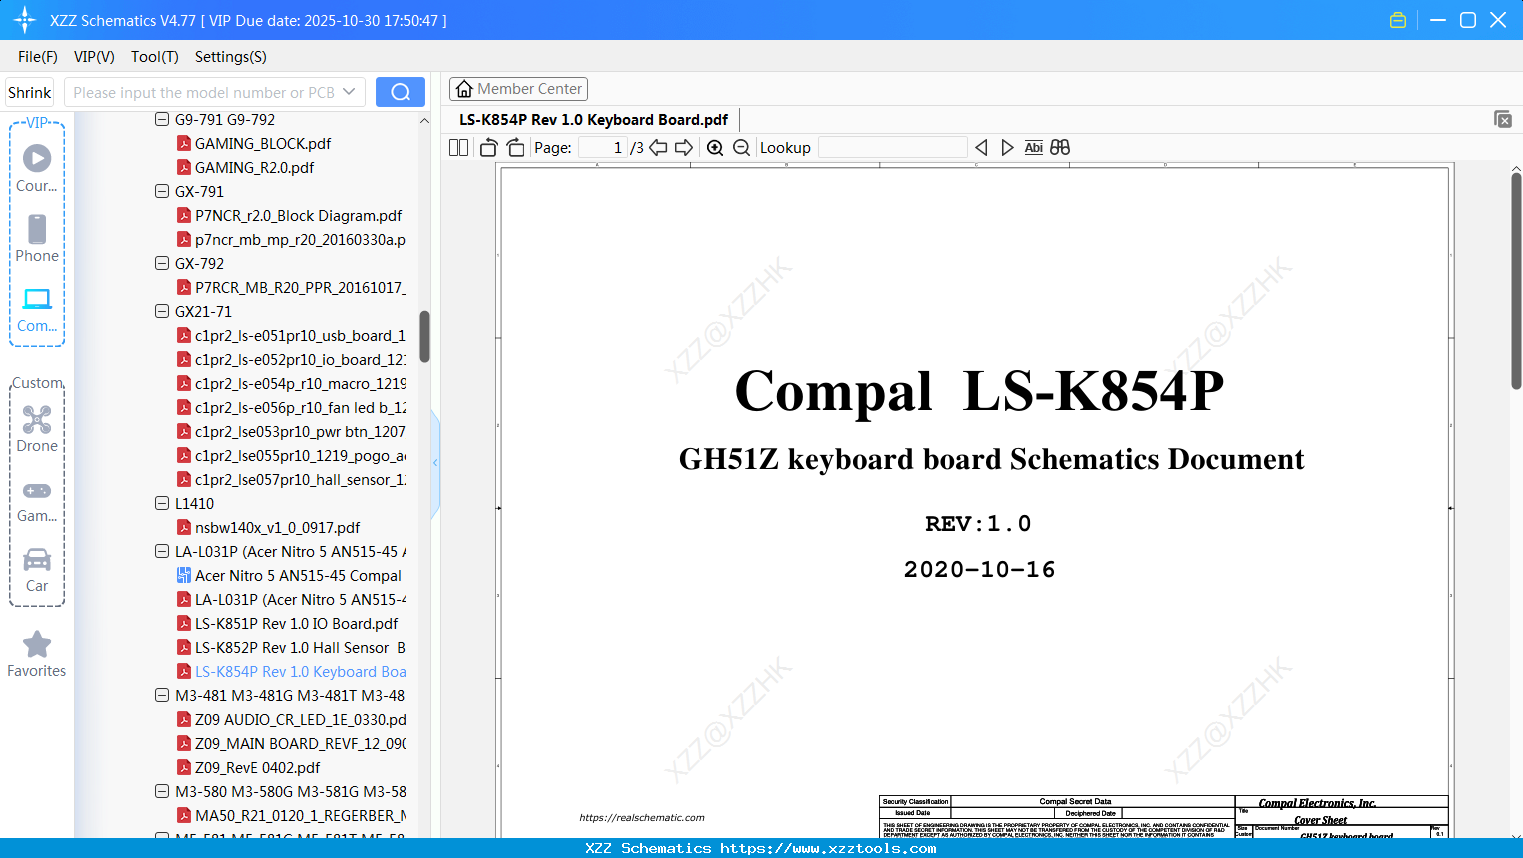The width and height of the screenshot is (1523, 858).
Task: Open the Game console sidebar category
Action: (37, 500)
